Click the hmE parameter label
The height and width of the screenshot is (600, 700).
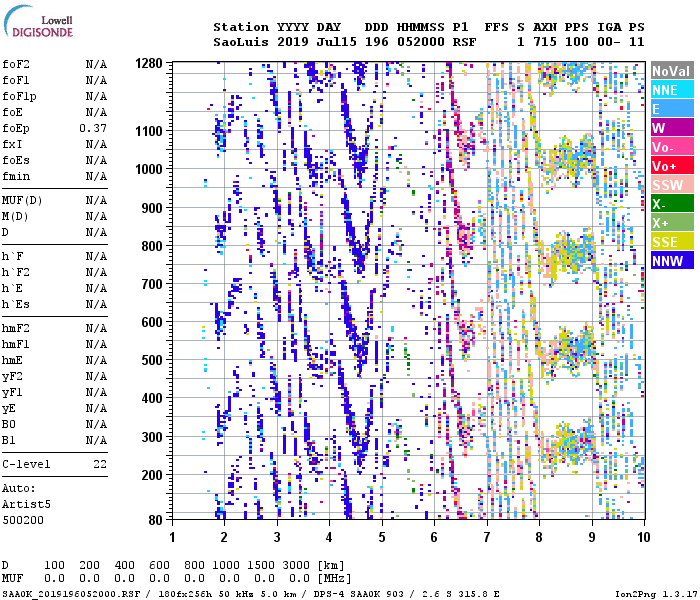(x=12, y=360)
